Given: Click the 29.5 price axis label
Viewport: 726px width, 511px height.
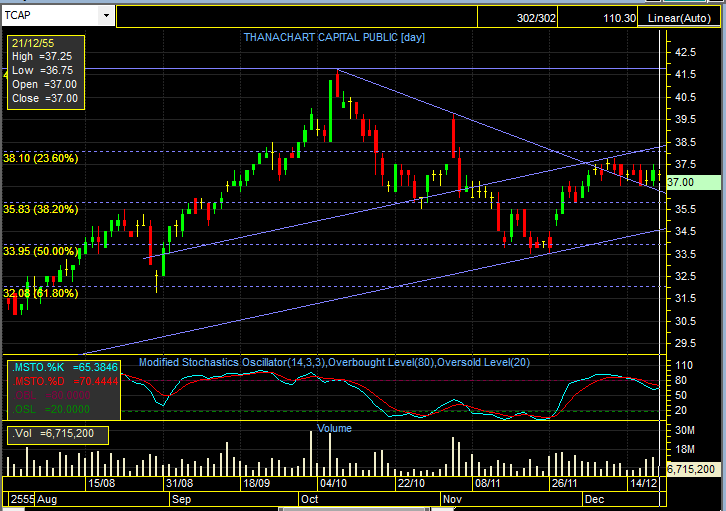Looking at the screenshot, I should click(685, 343).
